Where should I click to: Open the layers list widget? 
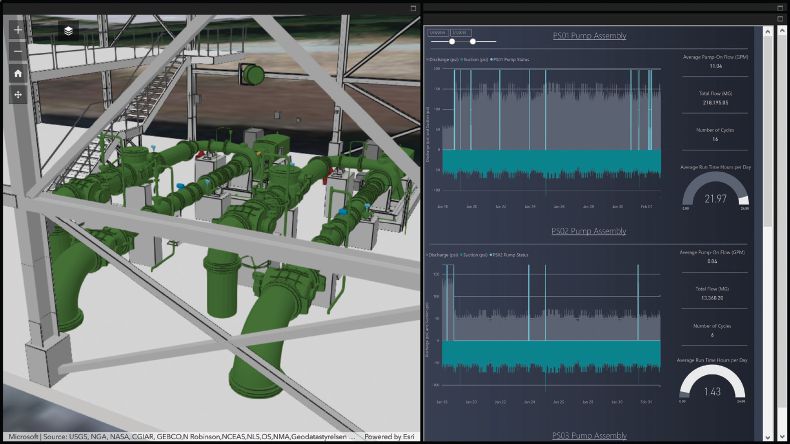click(x=68, y=30)
